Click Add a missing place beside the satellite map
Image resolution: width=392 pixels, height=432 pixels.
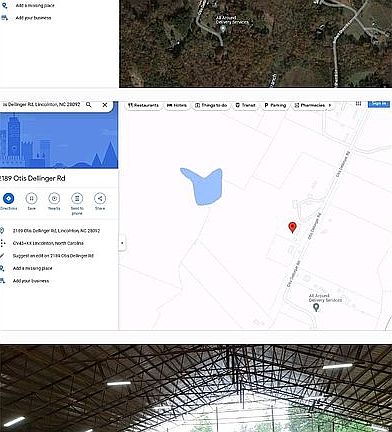35,6
